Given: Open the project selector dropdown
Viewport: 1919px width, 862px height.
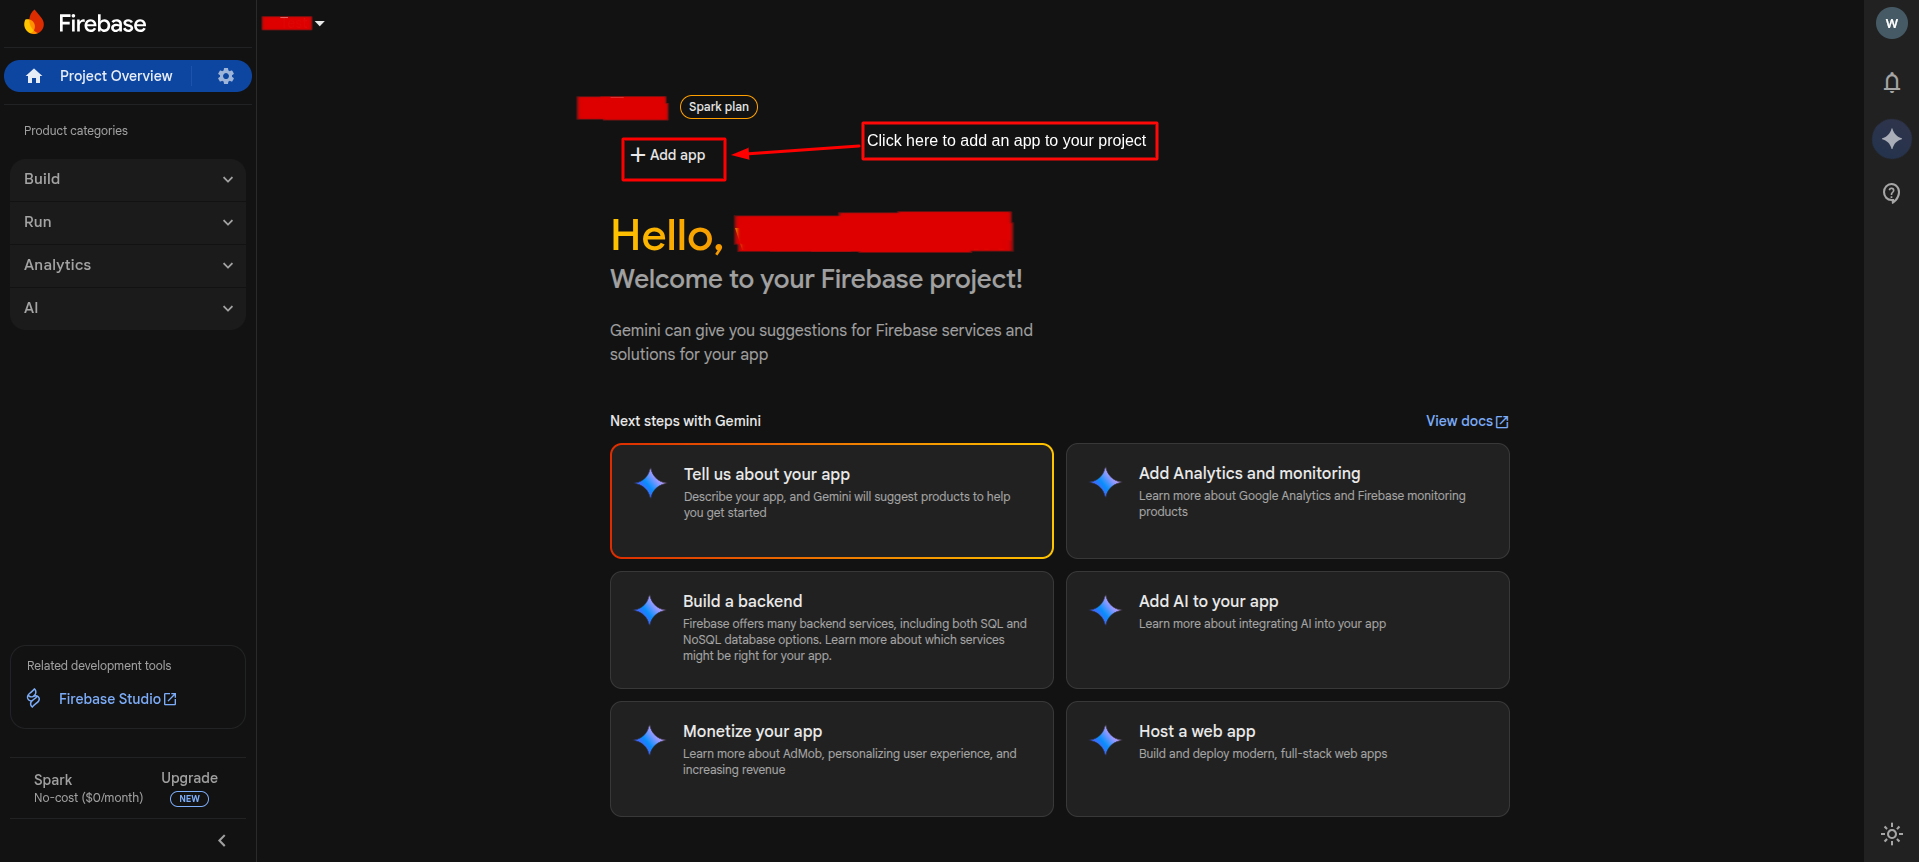Looking at the screenshot, I should 294,23.
